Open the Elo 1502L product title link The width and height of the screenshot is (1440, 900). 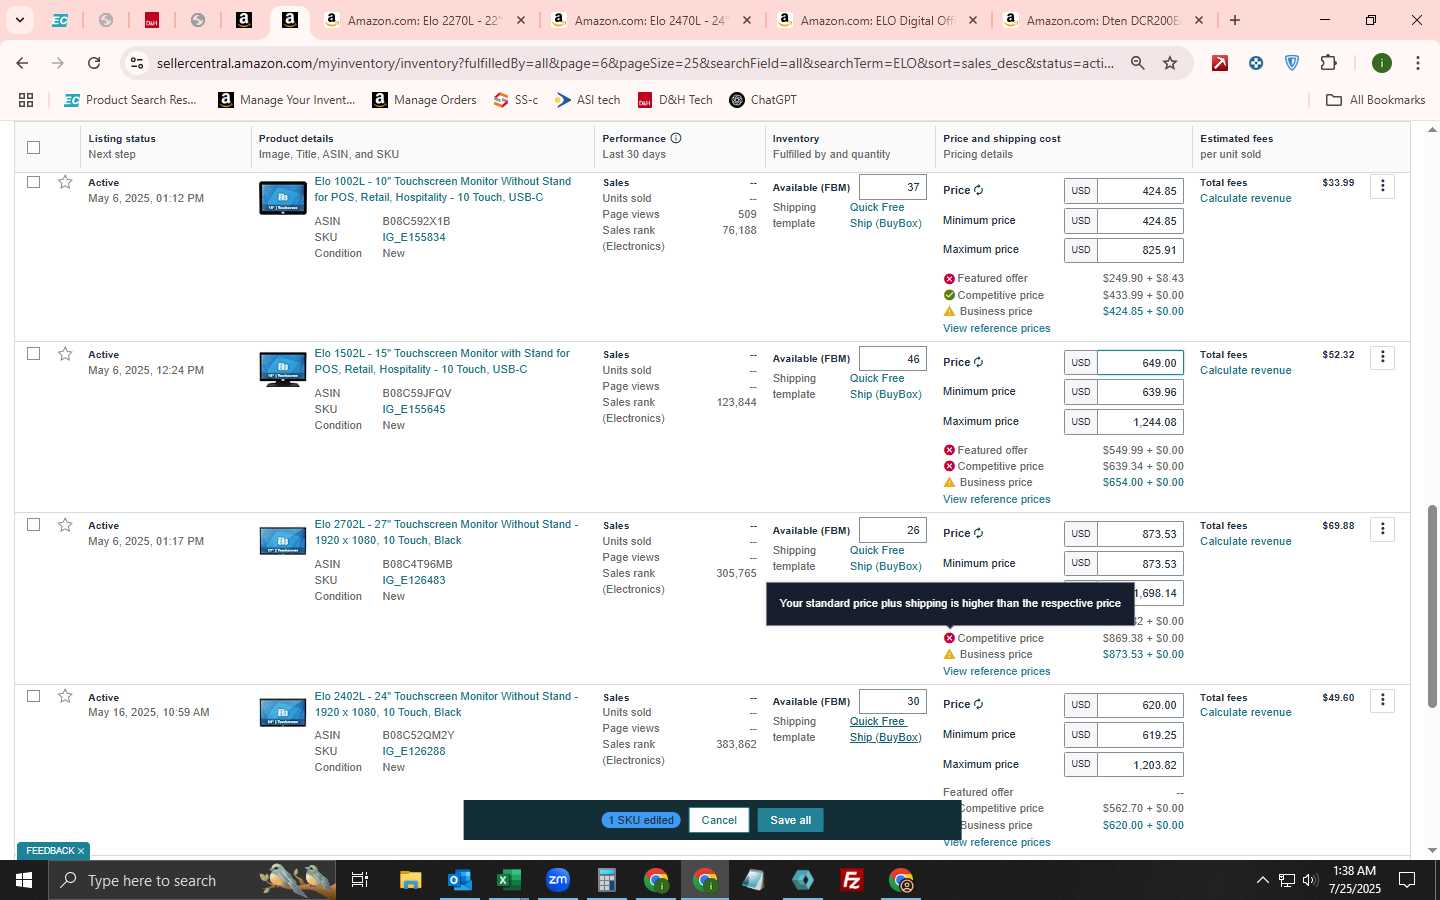[x=442, y=361]
